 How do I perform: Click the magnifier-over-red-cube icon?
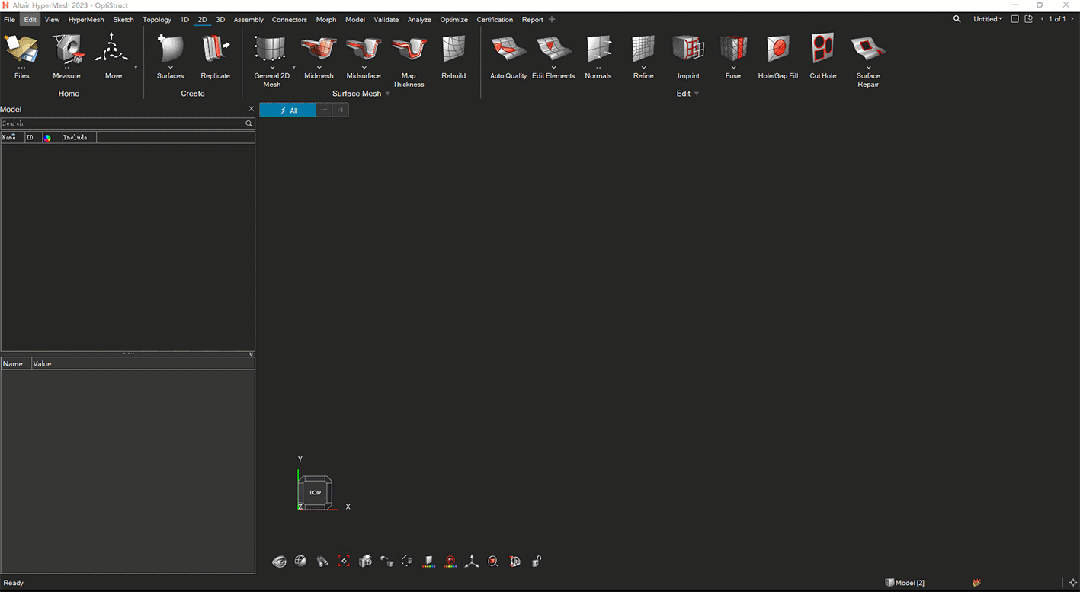493,561
